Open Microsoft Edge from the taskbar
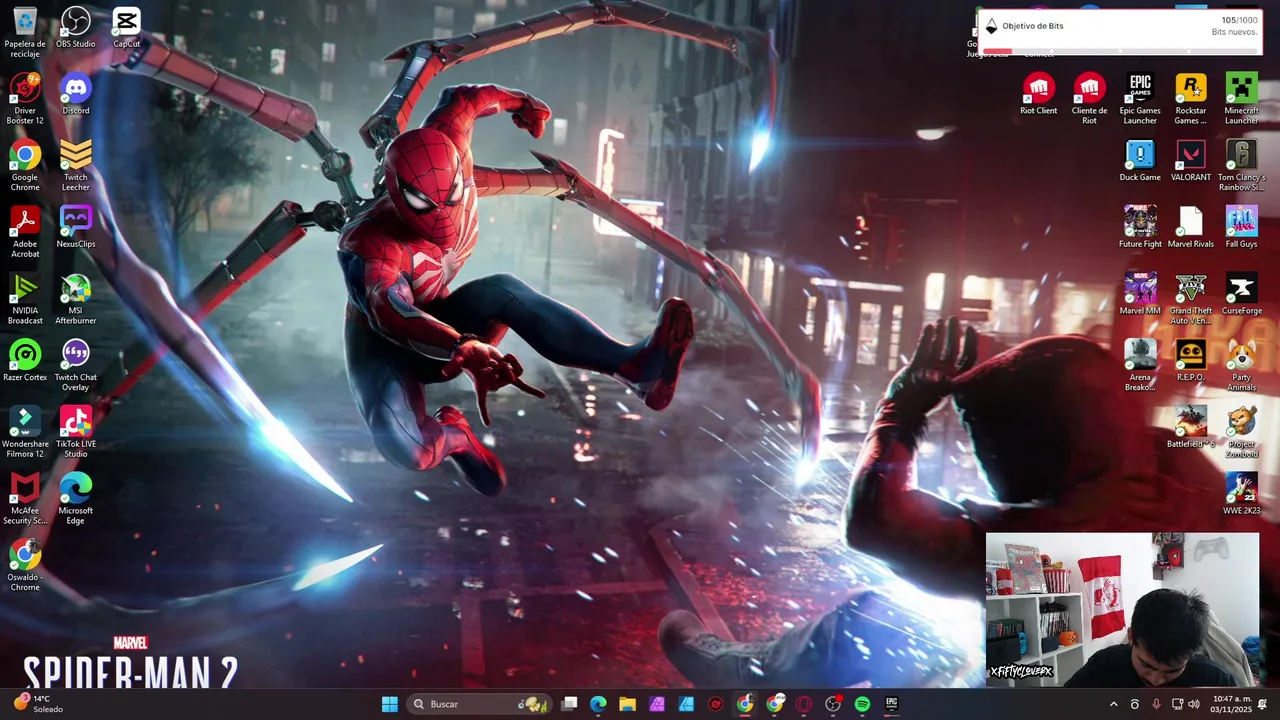 598,704
